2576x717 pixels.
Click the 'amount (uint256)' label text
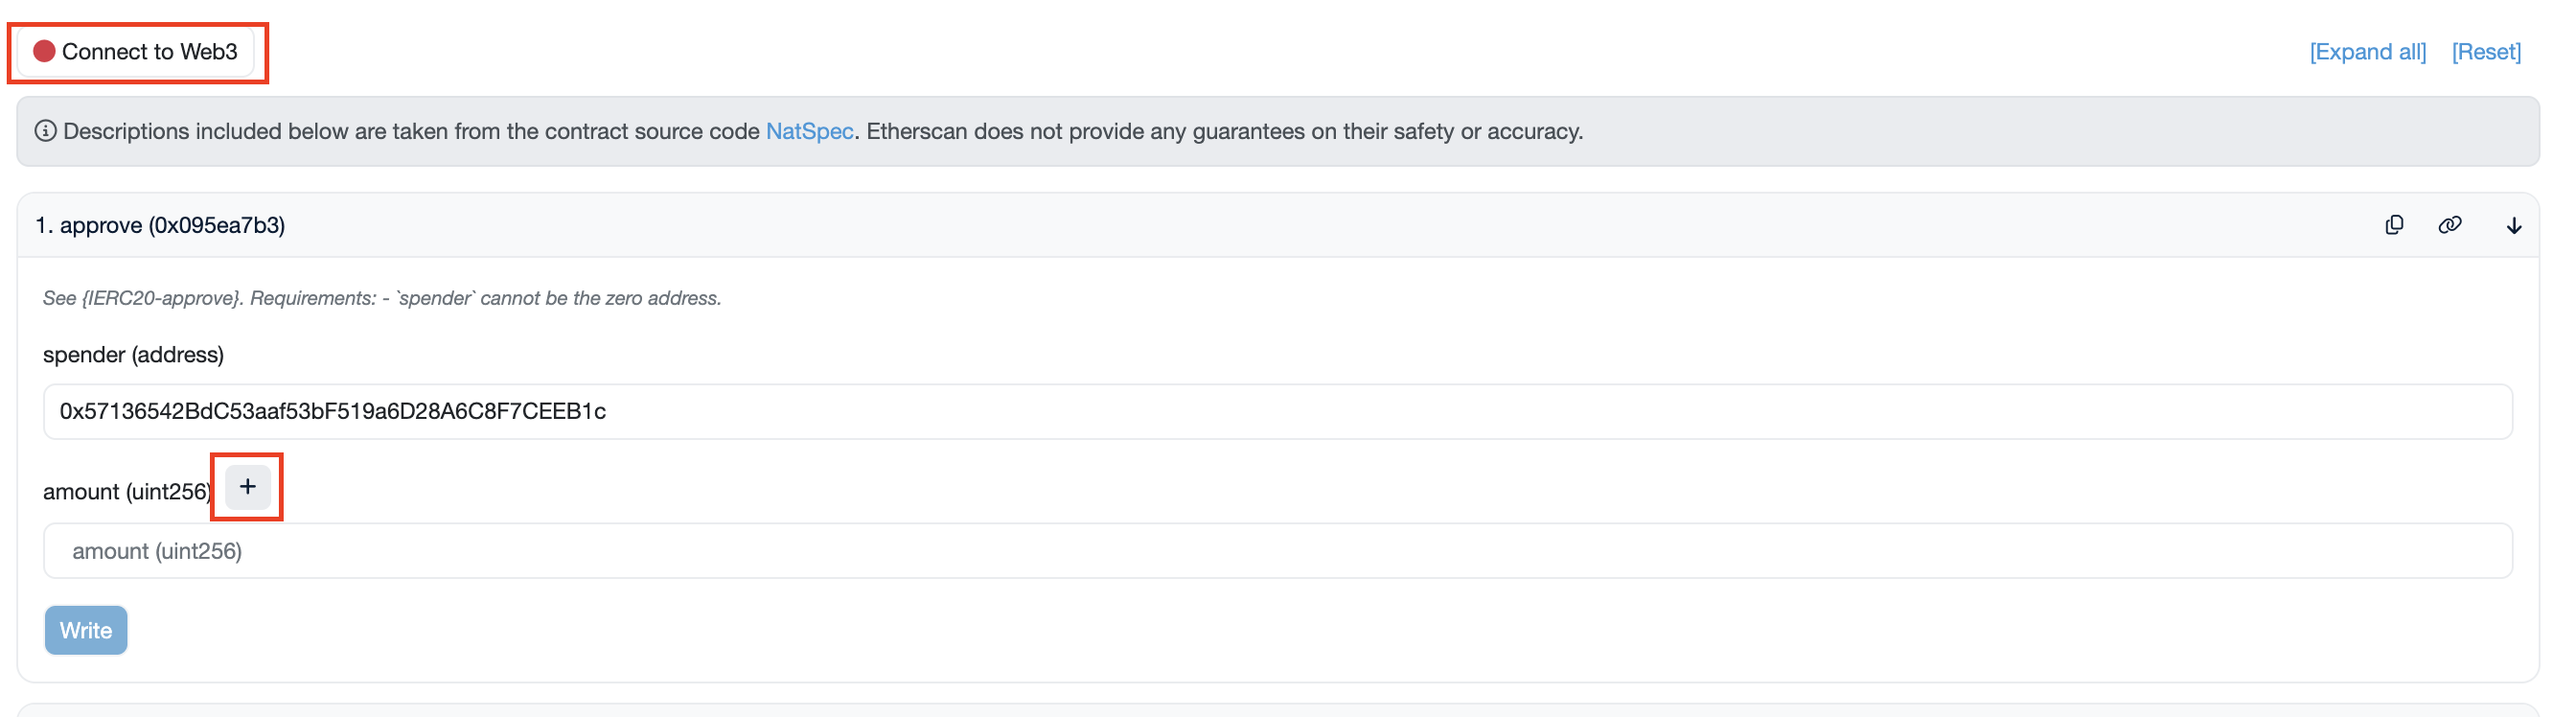(x=126, y=492)
